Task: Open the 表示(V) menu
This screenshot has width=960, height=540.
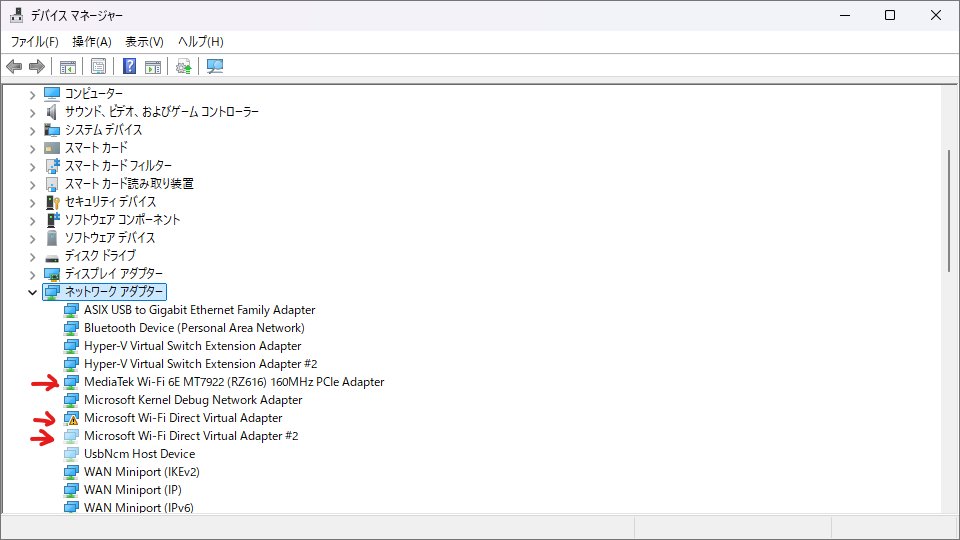Action: (x=144, y=42)
